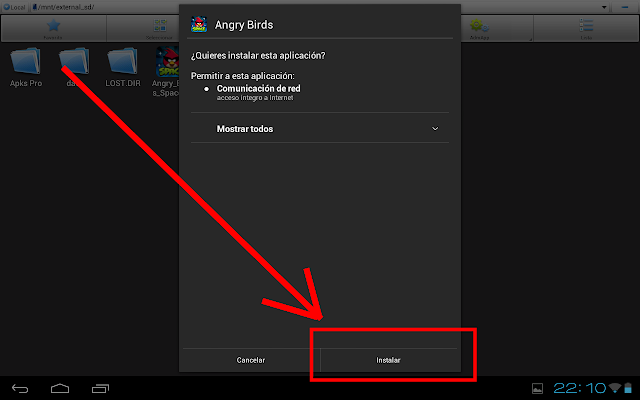This screenshot has width=640, height=400.
Task: Click the Mostrar todos chevron arrow
Action: (x=435, y=129)
